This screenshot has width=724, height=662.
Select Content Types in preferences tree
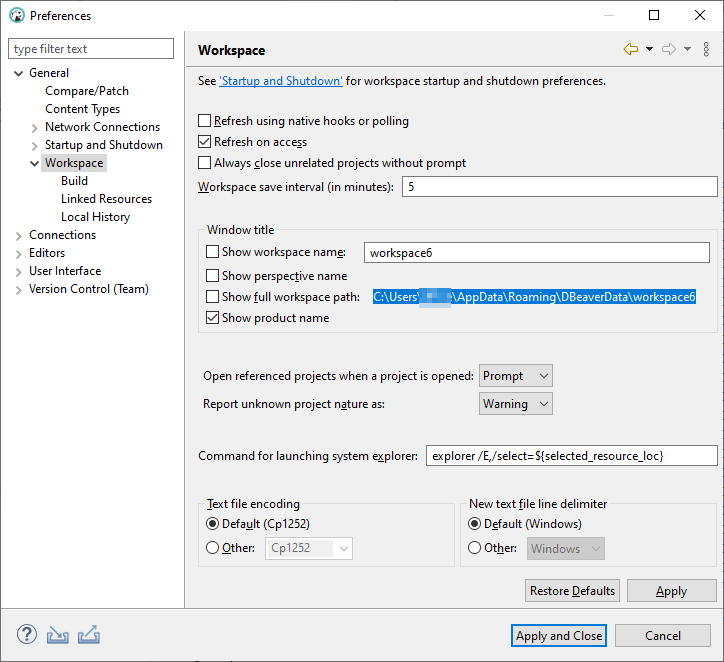[83, 109]
